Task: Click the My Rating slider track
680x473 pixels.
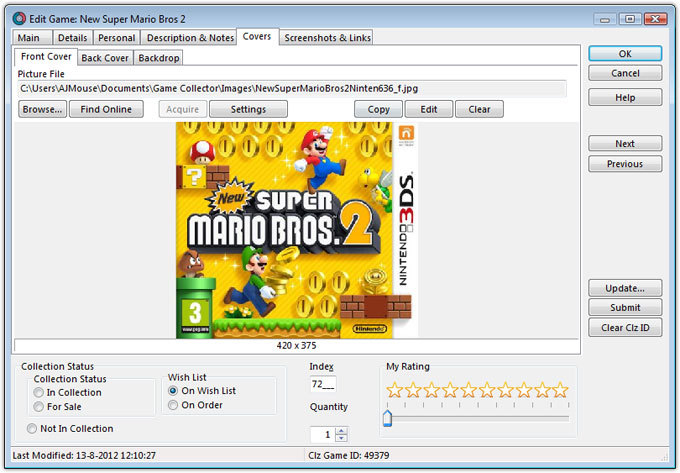Action: click(x=477, y=418)
